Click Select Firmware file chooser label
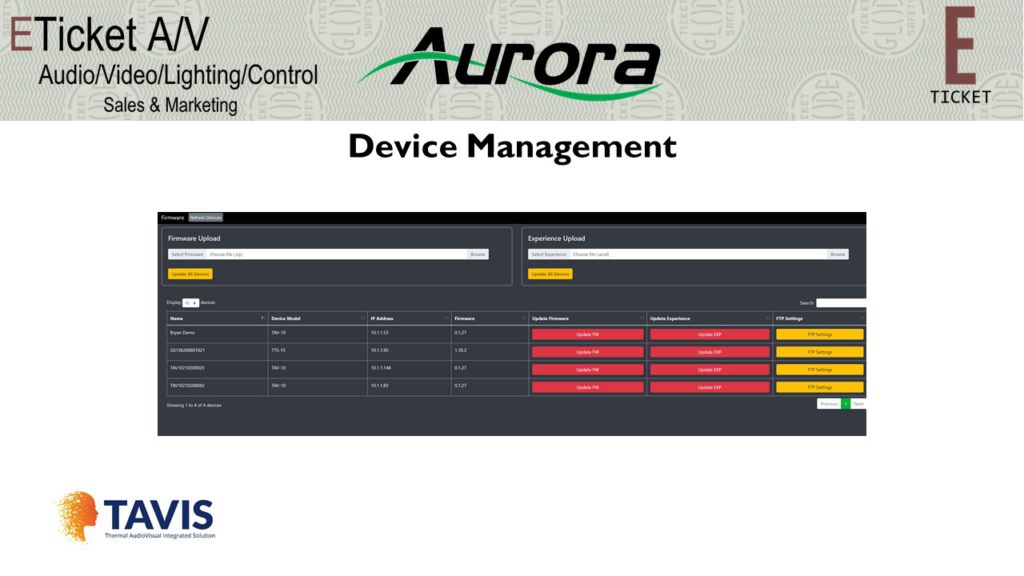The height and width of the screenshot is (576, 1024). coord(187,254)
